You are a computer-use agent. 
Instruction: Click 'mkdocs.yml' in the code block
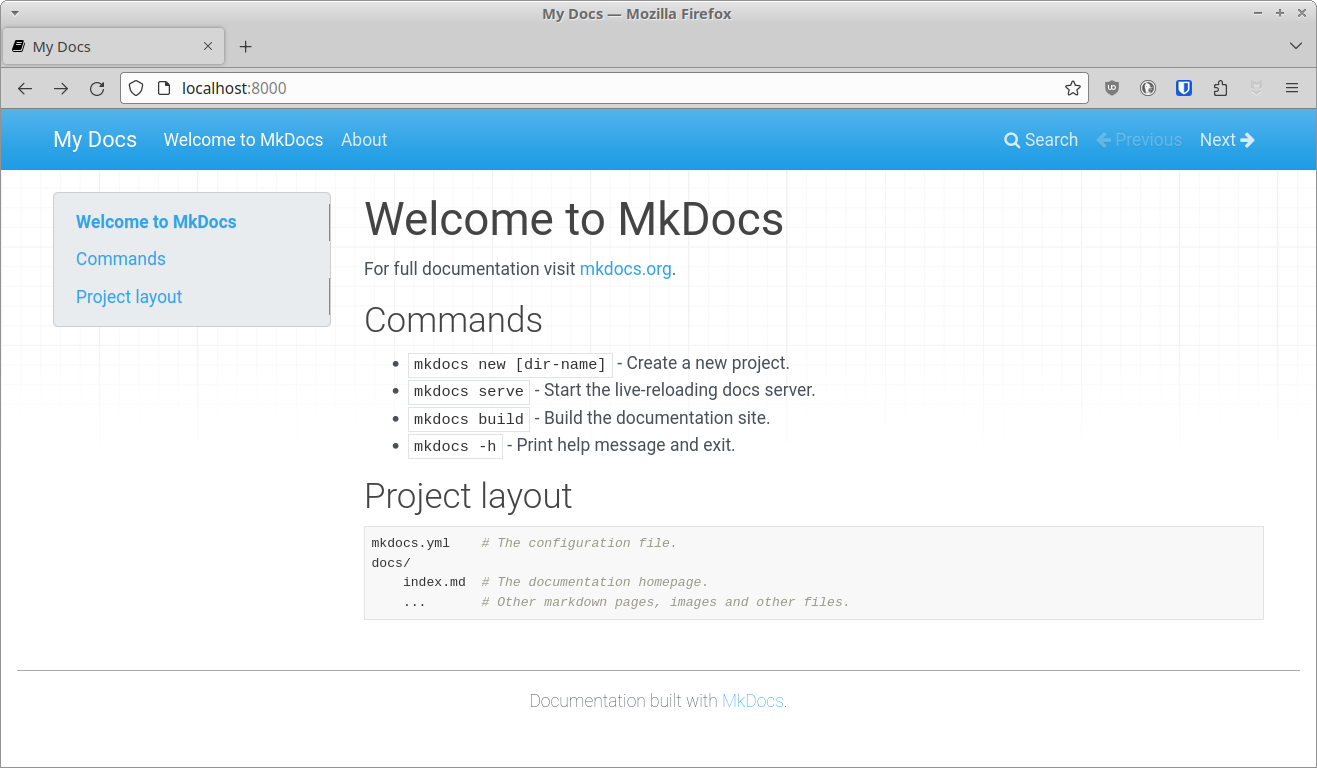click(411, 543)
